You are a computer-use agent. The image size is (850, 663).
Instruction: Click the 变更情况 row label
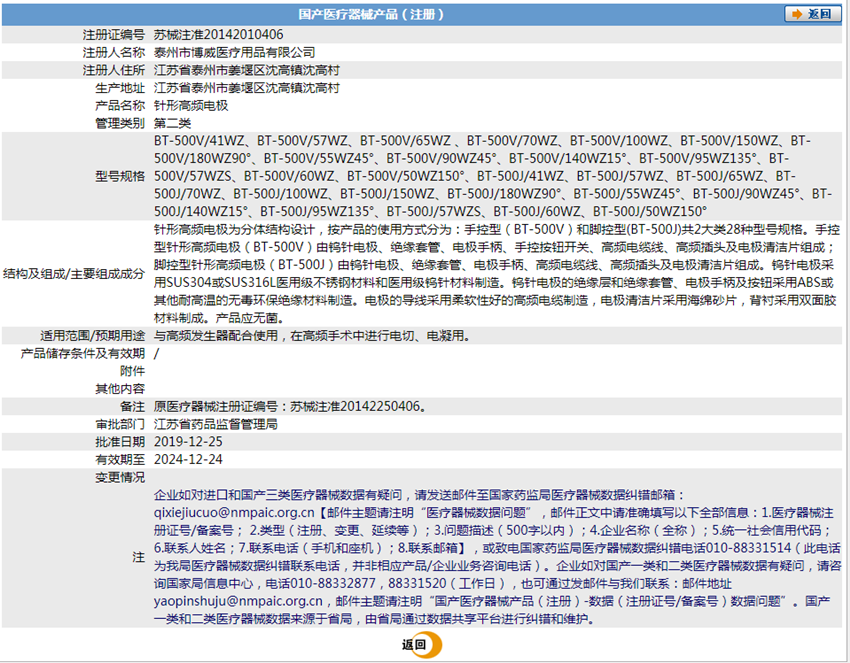click(119, 477)
